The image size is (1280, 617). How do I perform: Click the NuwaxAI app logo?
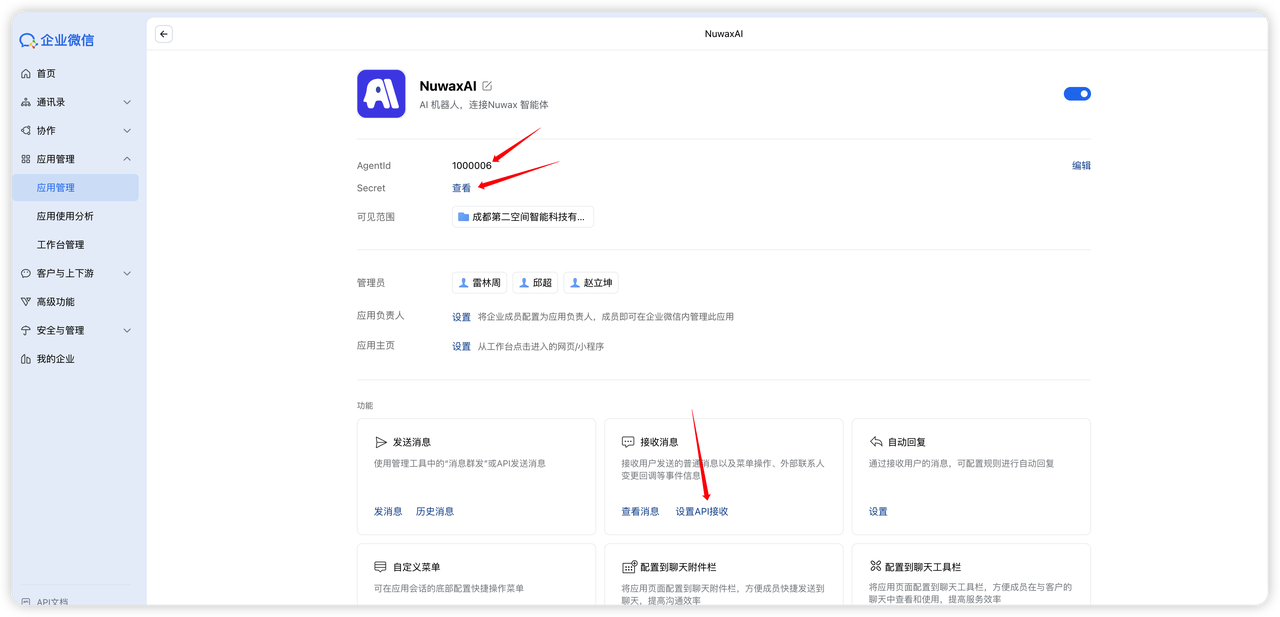pyautogui.click(x=381, y=94)
